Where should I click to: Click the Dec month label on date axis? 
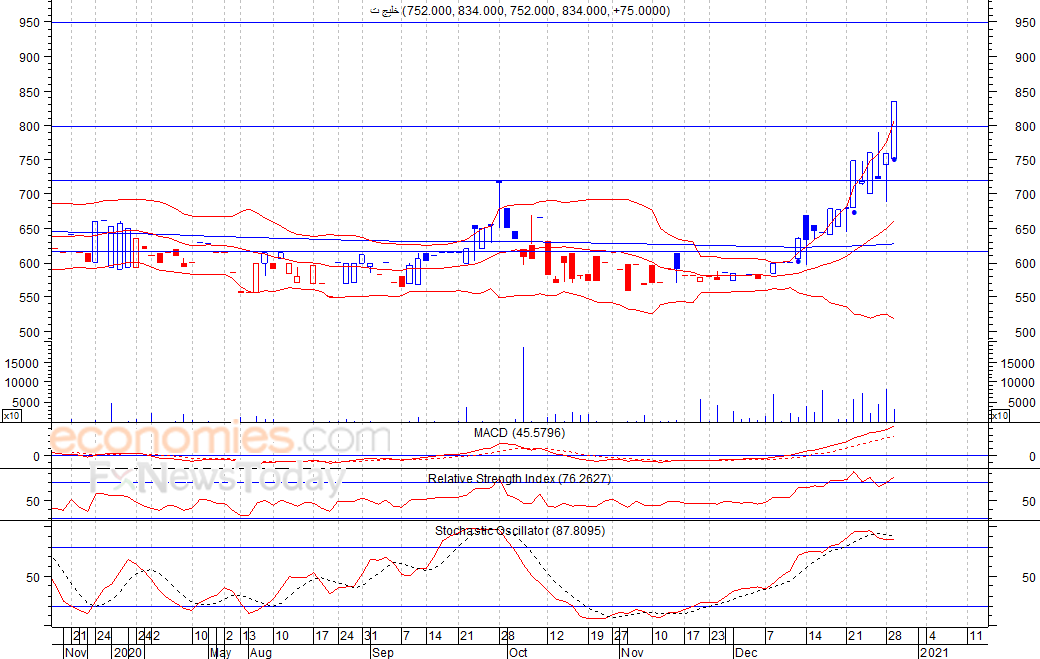click(746, 652)
